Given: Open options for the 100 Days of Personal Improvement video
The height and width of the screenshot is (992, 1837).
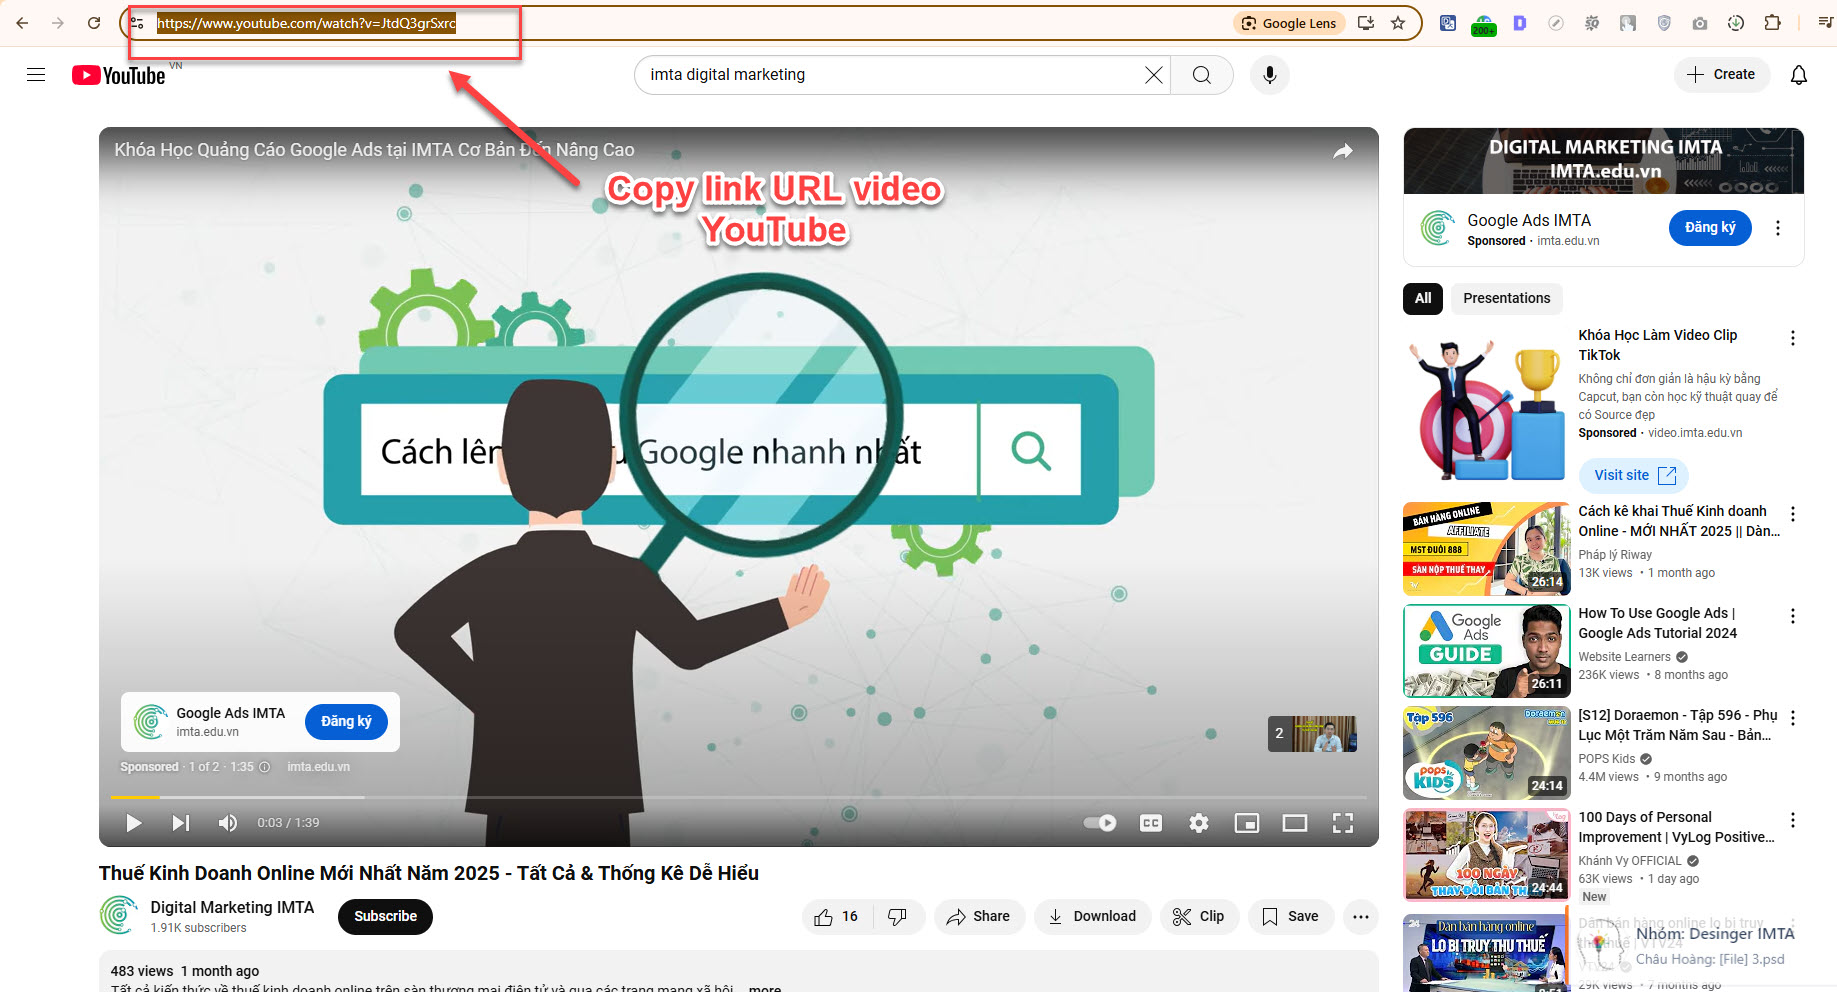Looking at the screenshot, I should point(1793,820).
